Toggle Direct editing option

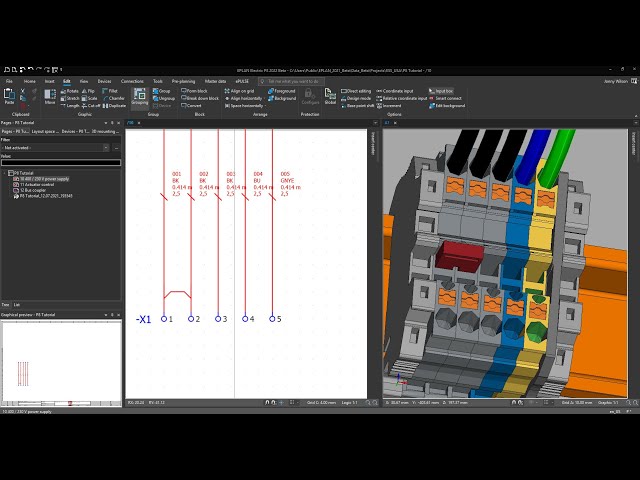tap(356, 91)
